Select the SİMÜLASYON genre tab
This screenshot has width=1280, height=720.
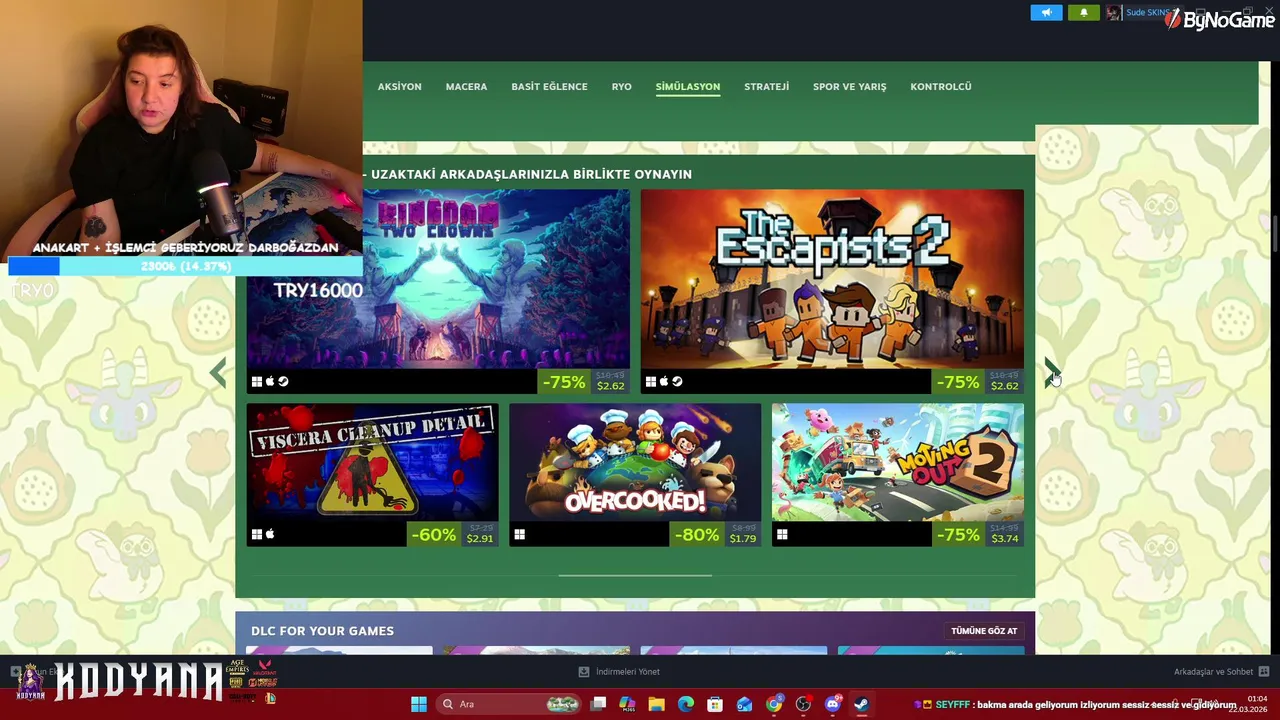[688, 87]
